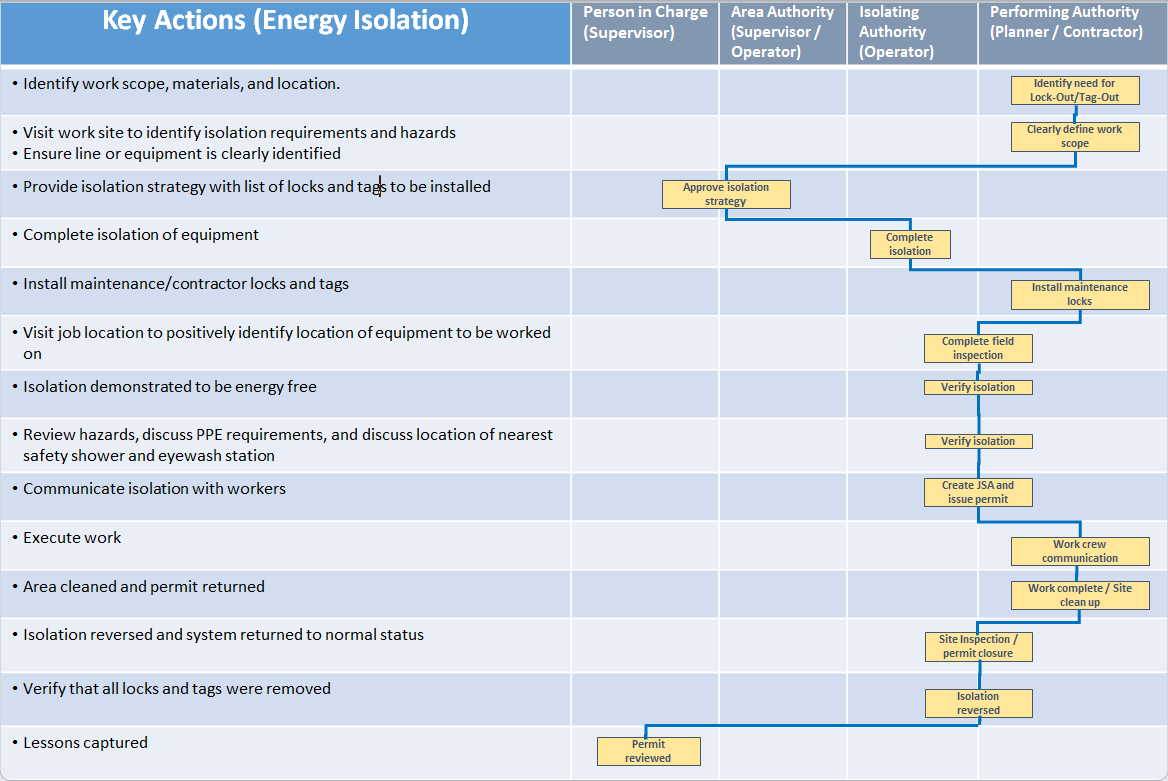The width and height of the screenshot is (1168, 781).
Task: Click the 'Key Actions (Energy Isolation)' title header
Action: (x=285, y=22)
